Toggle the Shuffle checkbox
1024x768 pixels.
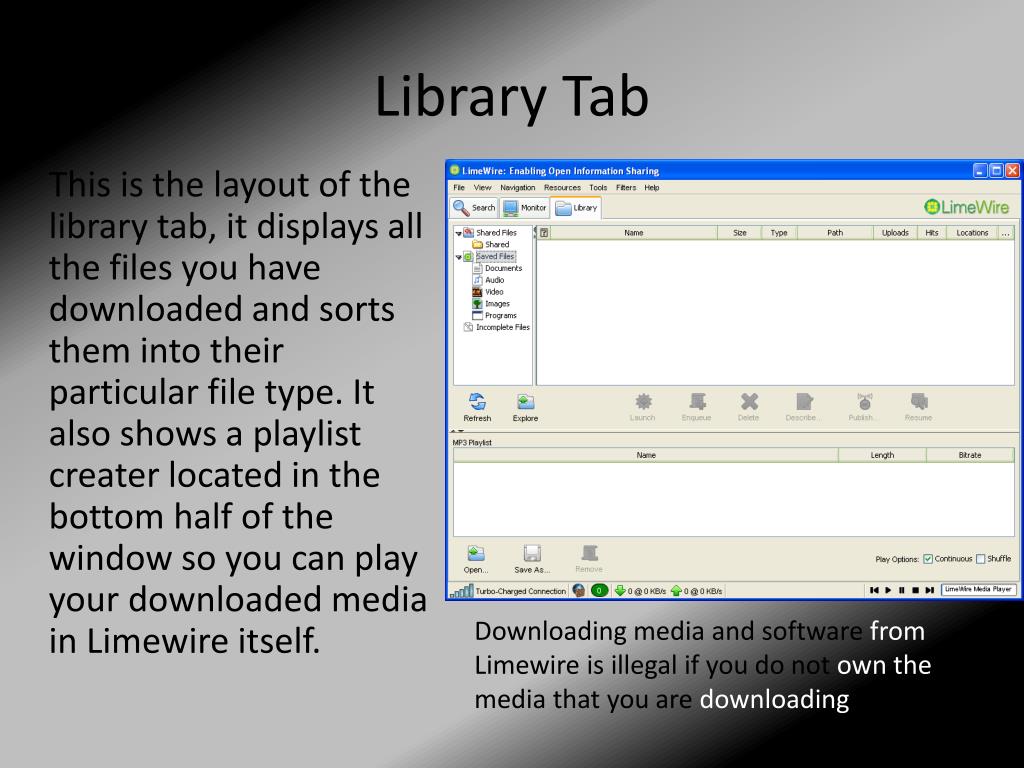pos(980,559)
